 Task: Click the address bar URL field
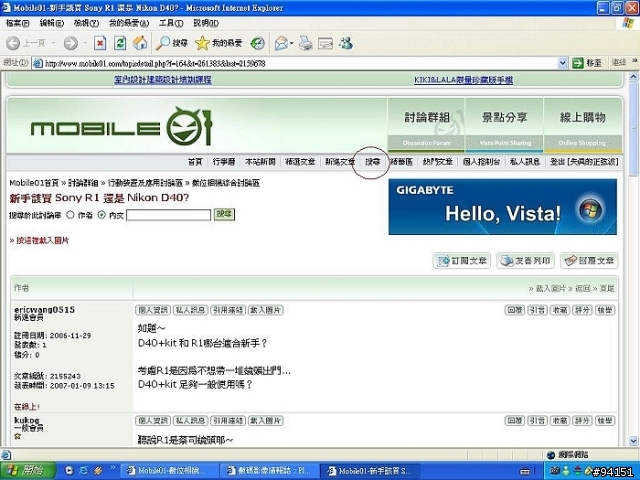(300, 63)
